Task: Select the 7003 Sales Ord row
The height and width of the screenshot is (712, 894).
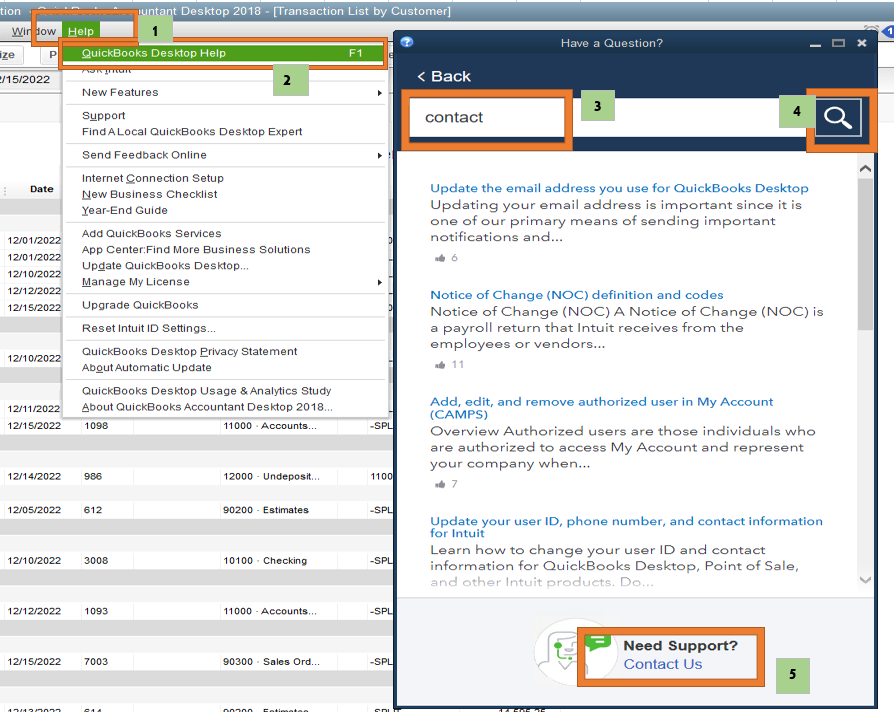Action: pyautogui.click(x=198, y=662)
